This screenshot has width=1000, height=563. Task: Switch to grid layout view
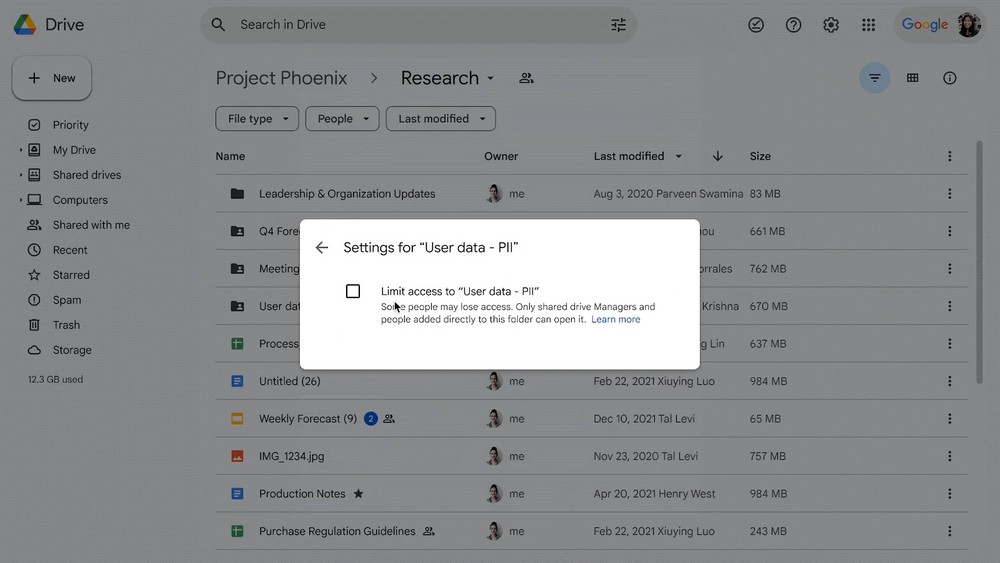coord(912,78)
